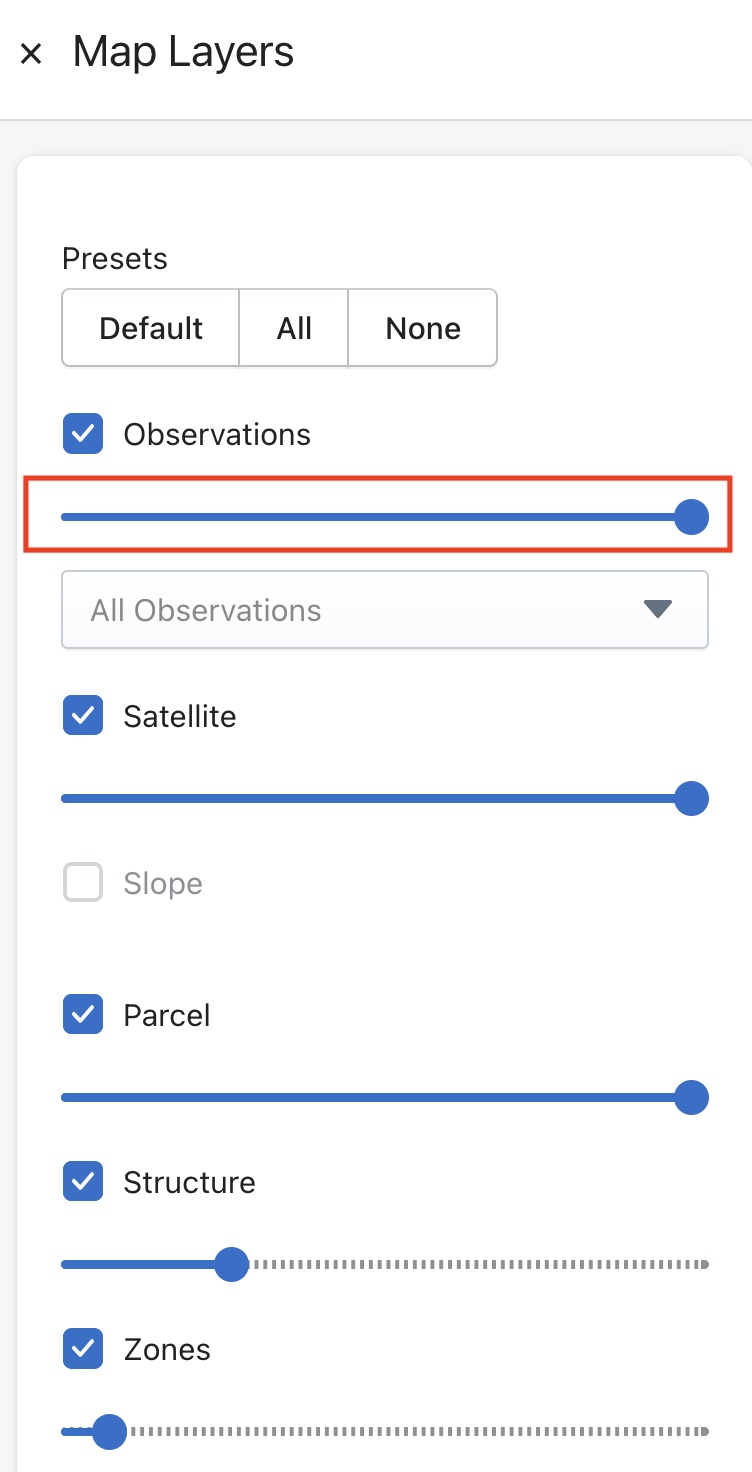Click the Zones opacity slider handle
The width and height of the screenshot is (752, 1472).
click(109, 1432)
